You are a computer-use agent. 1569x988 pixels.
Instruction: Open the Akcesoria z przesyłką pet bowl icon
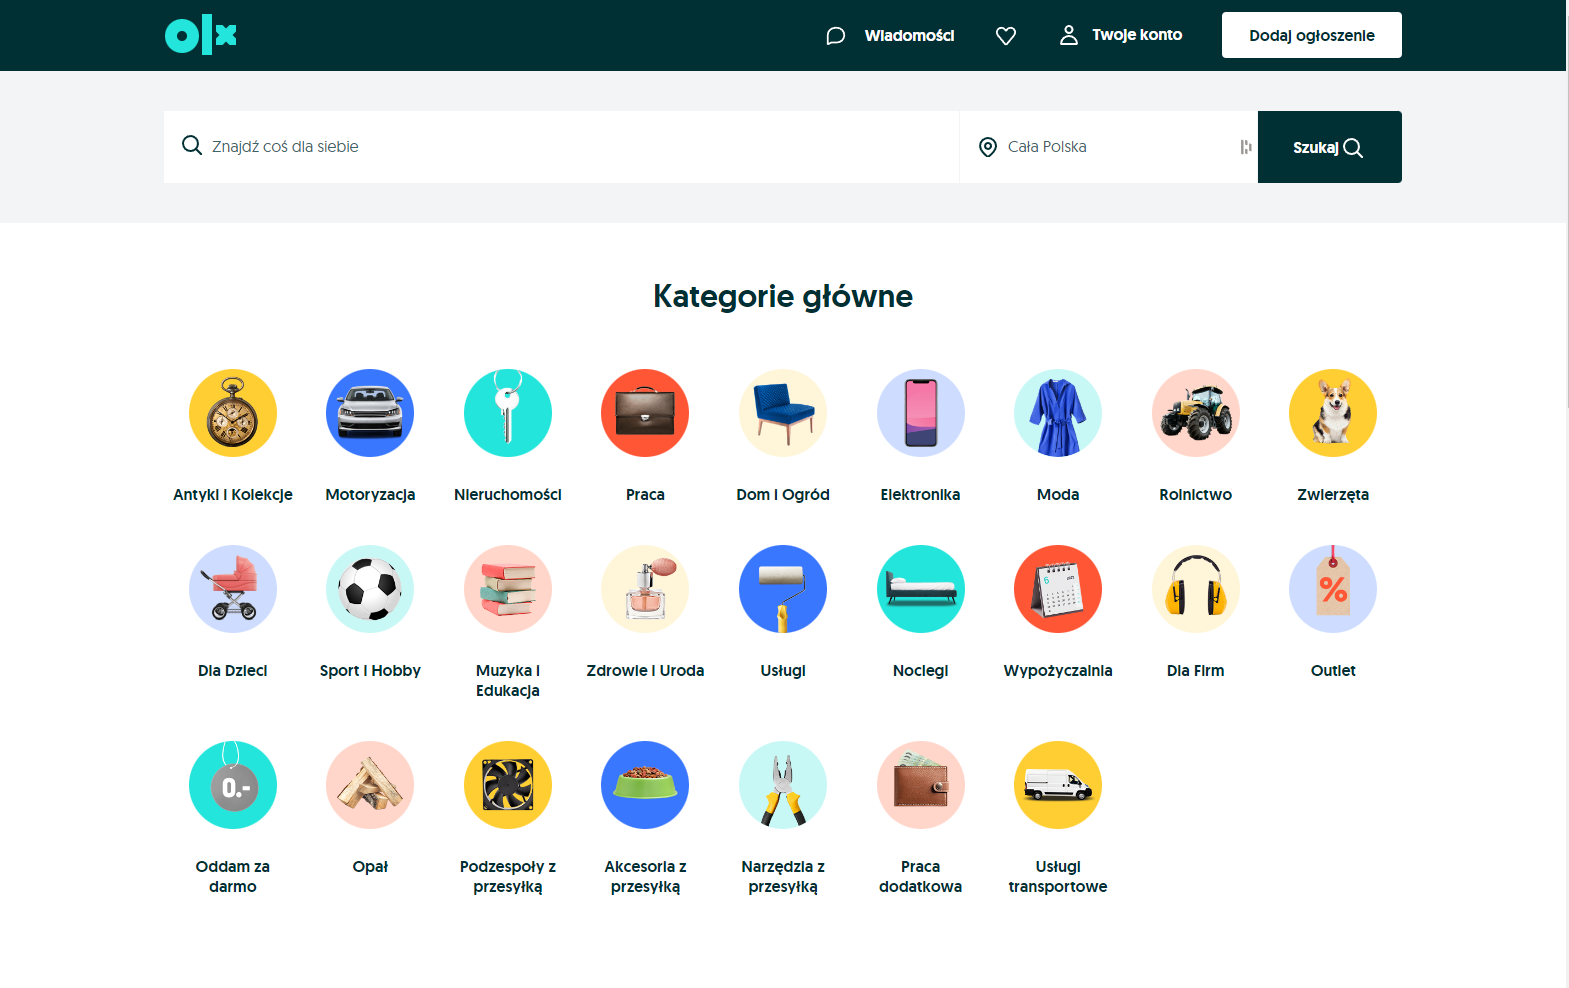[x=645, y=785]
